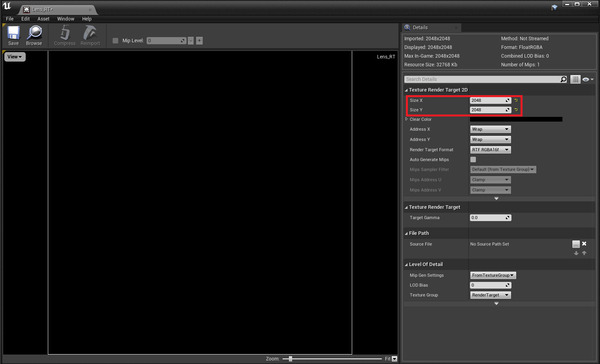
Task: Toggle the Mip Level checkbox
Action: (115, 41)
